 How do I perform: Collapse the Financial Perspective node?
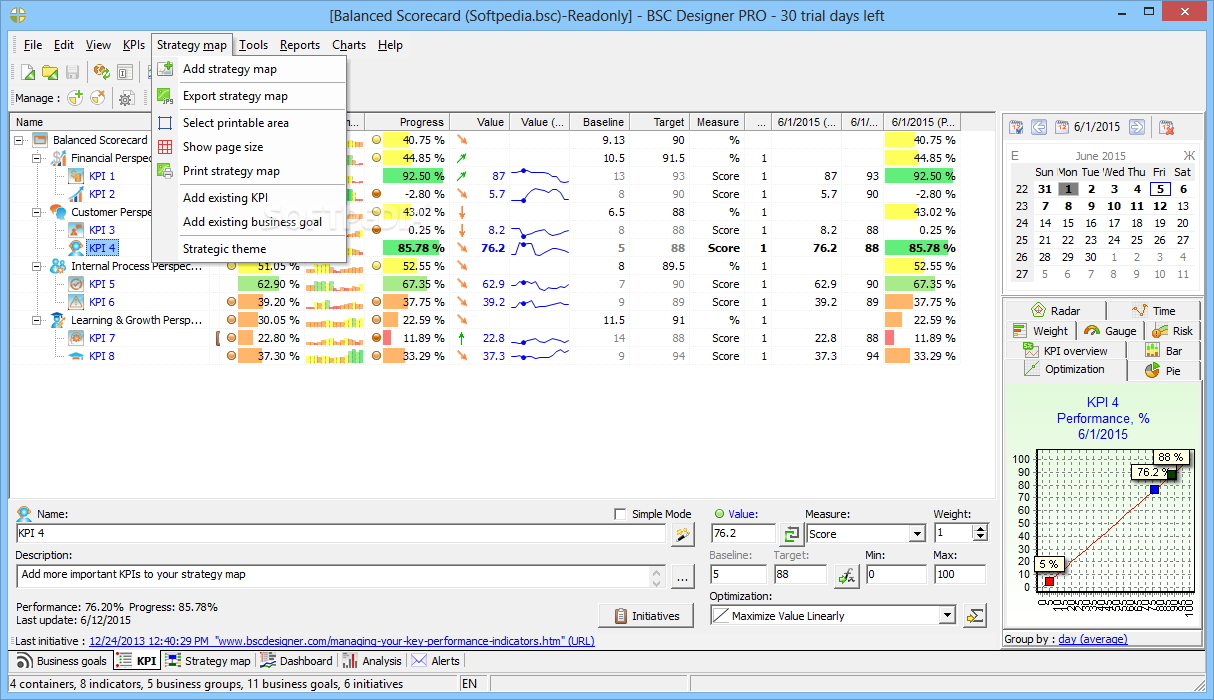(x=37, y=158)
